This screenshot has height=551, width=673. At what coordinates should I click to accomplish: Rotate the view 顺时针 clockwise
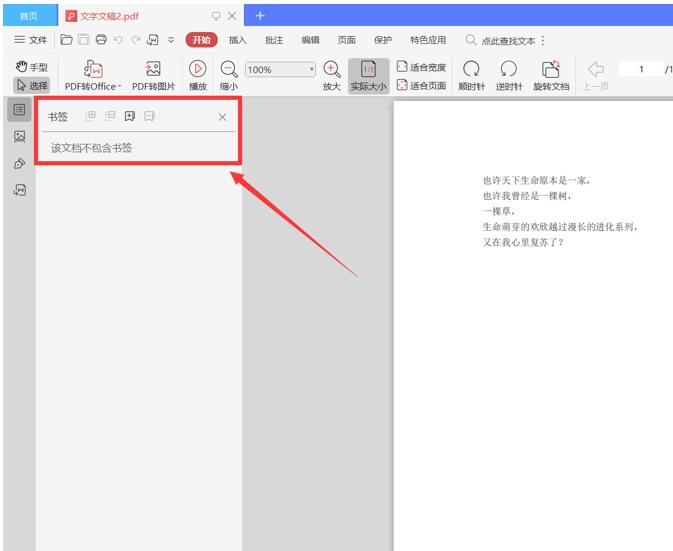point(471,76)
